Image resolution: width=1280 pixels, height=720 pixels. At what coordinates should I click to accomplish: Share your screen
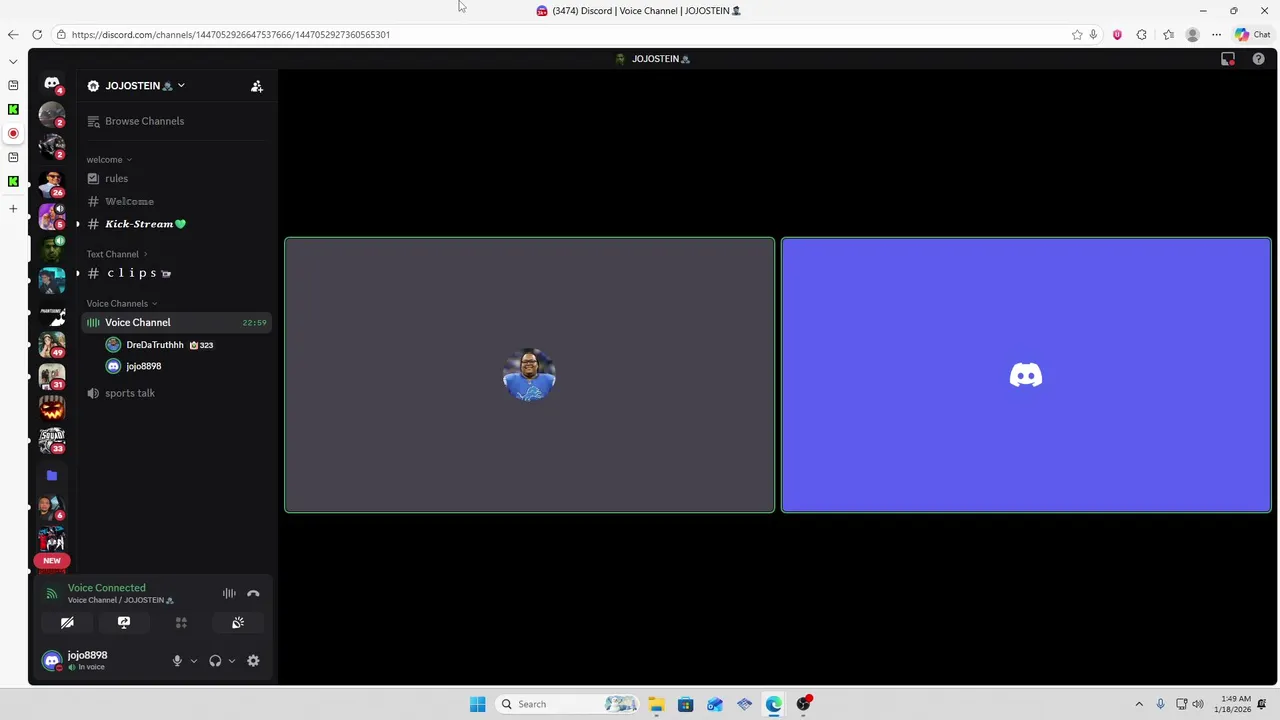[x=124, y=623]
